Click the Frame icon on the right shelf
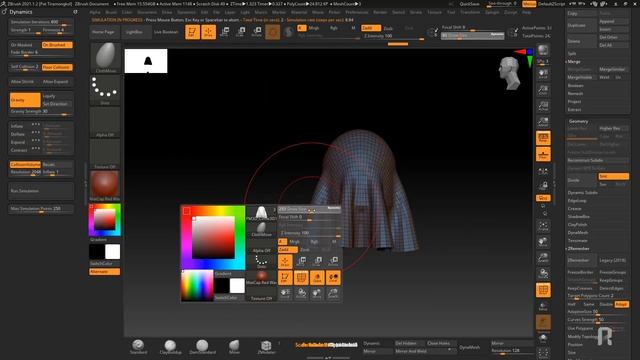Screen dimensions: 640x360 coord(543,226)
